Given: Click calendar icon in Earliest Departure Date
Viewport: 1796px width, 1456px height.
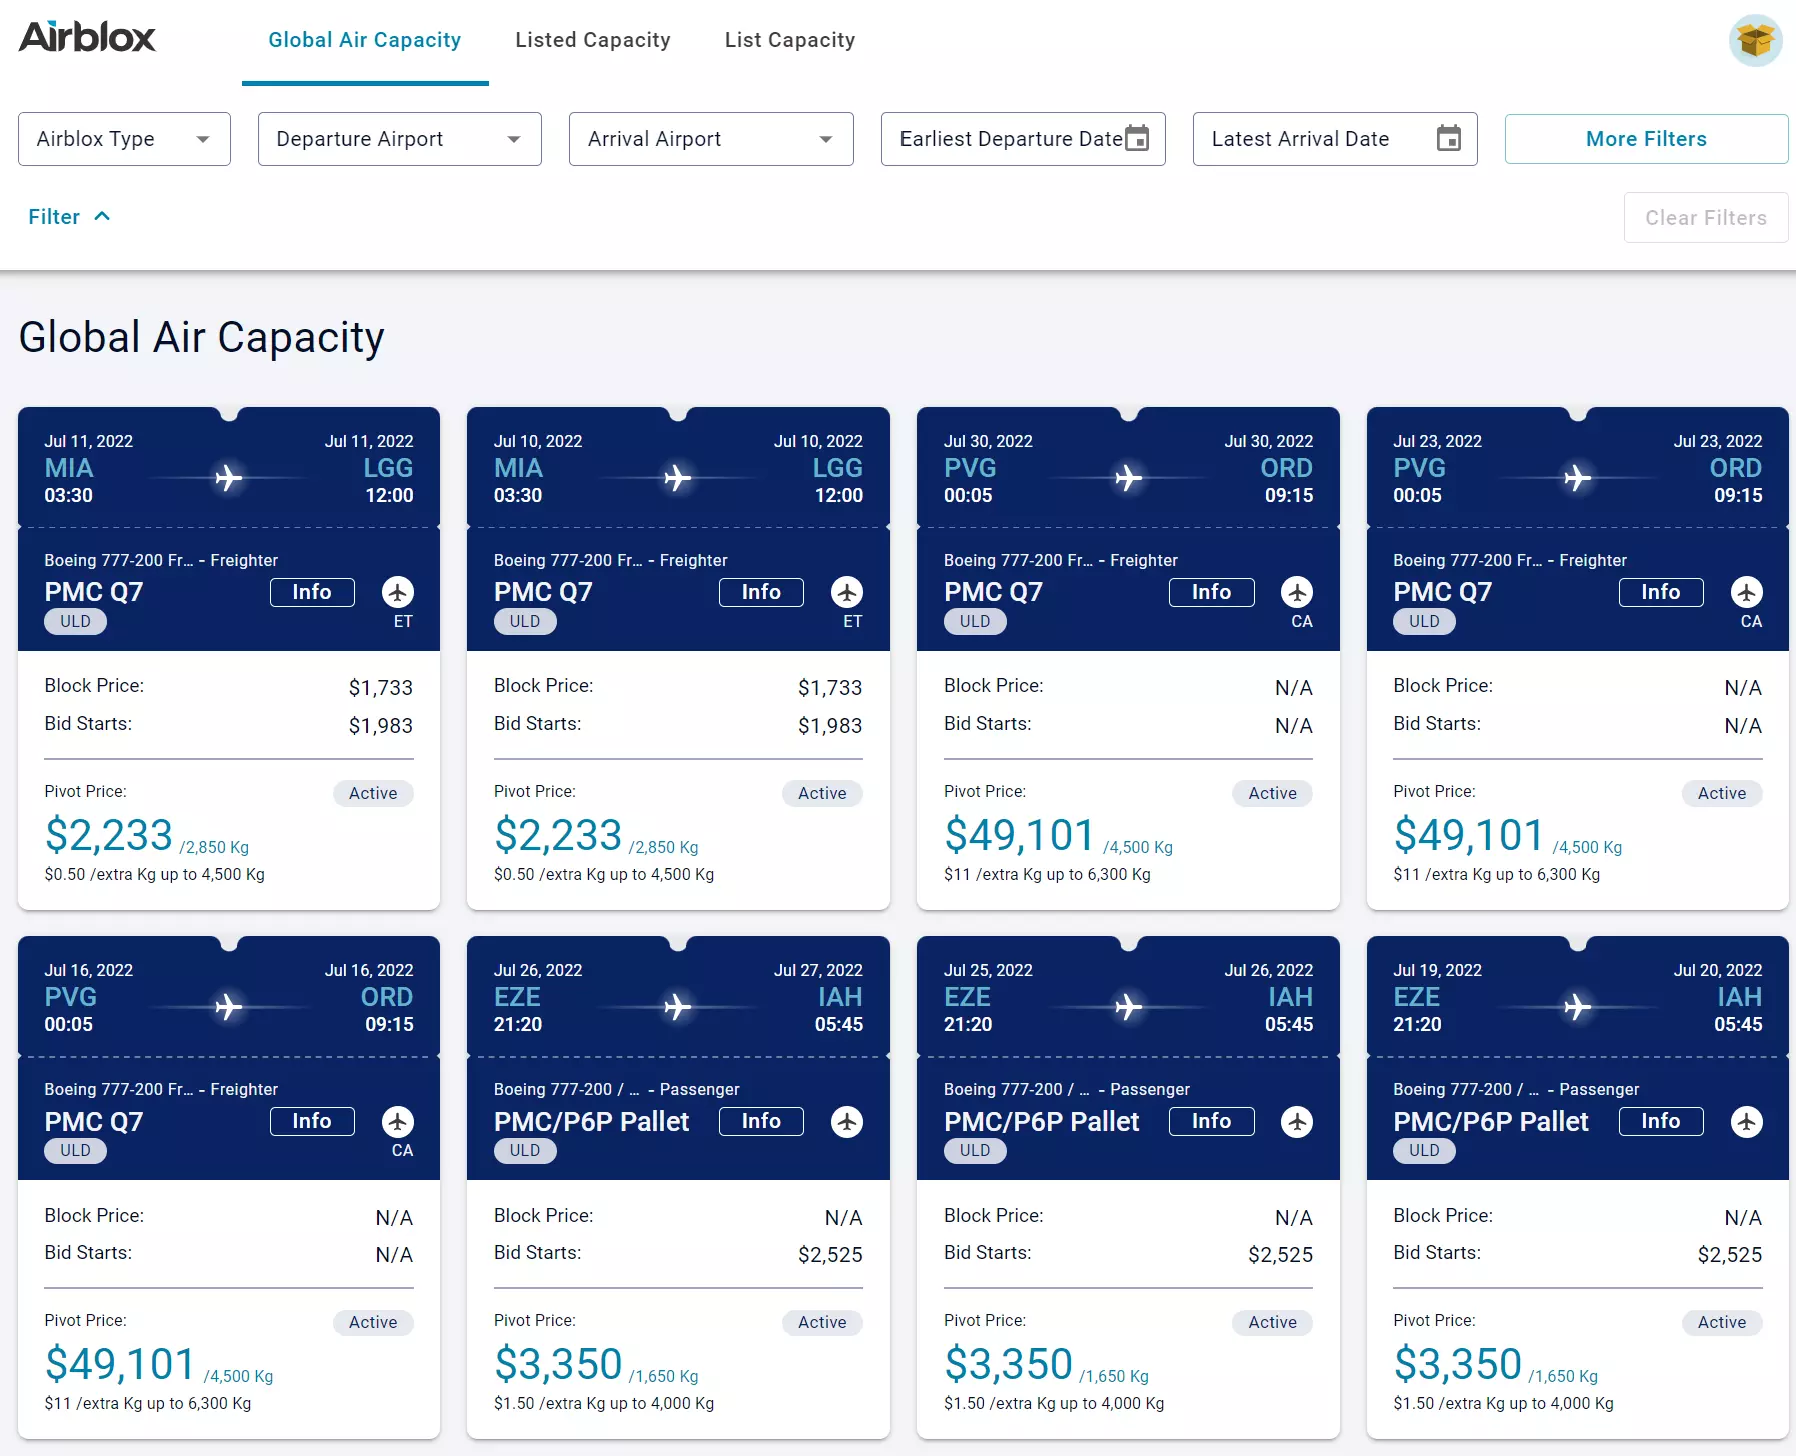Looking at the screenshot, I should tap(1137, 138).
